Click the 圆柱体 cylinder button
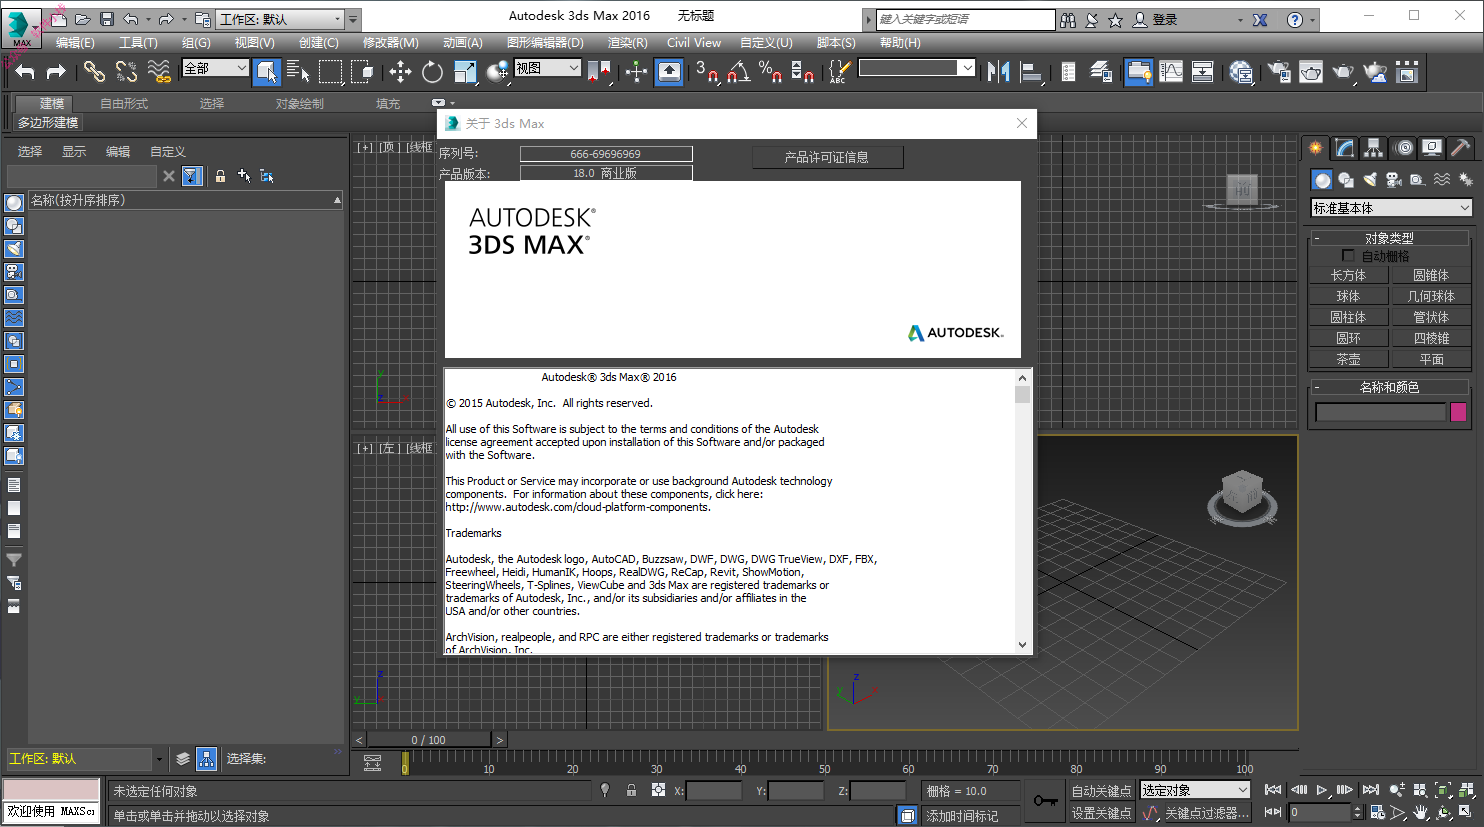Screen dimensions: 1484x827 coord(1348,317)
